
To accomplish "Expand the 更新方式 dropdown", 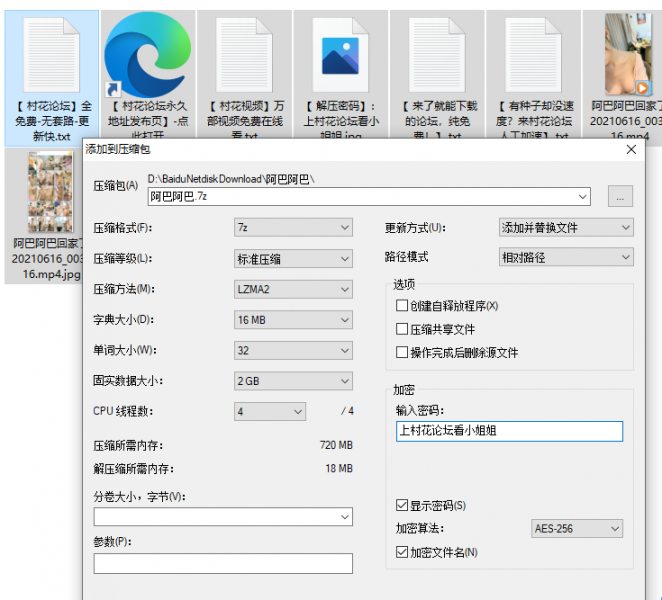I will point(565,228).
